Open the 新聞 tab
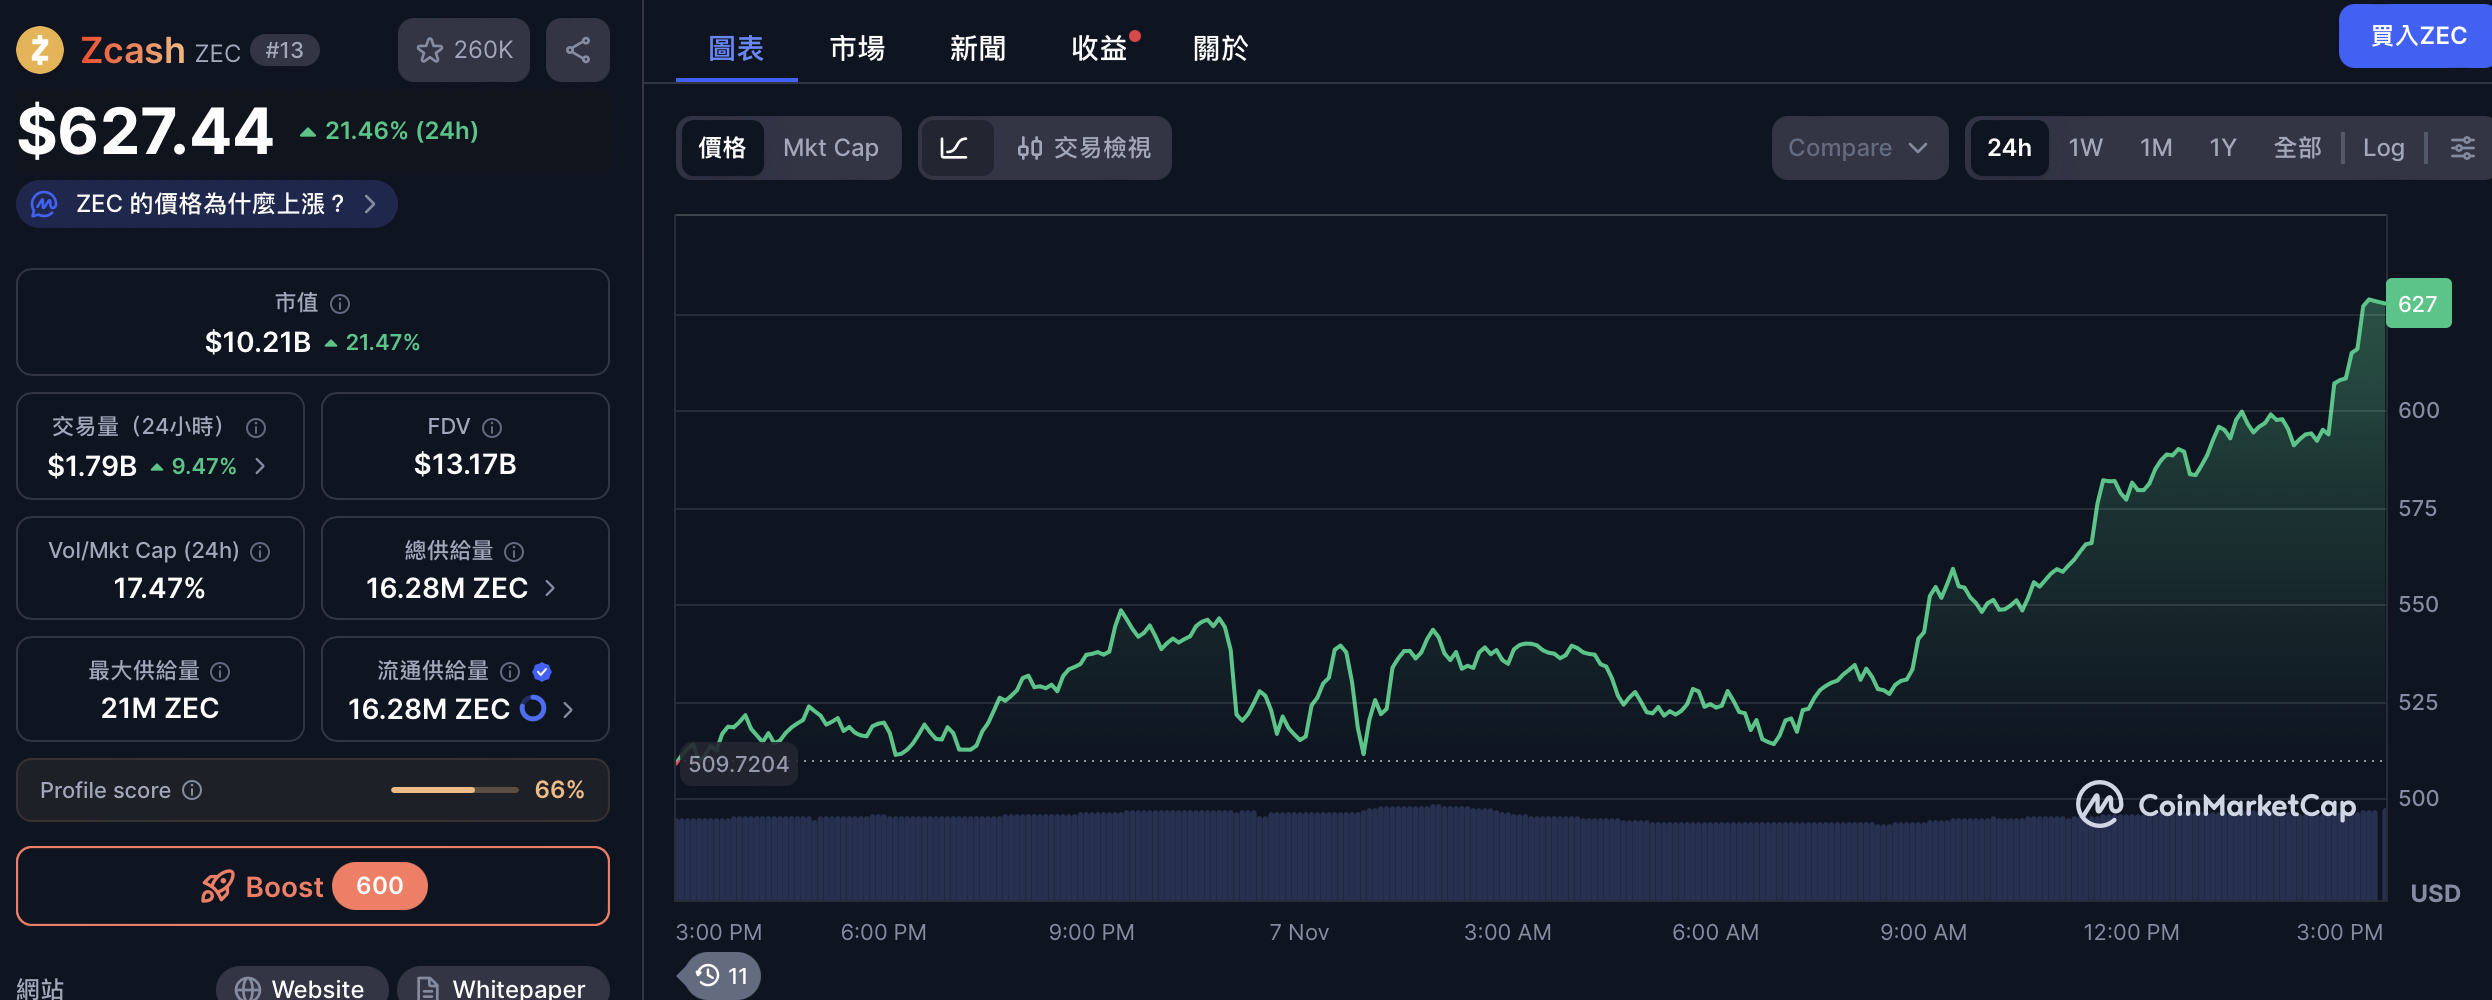 click(x=977, y=48)
